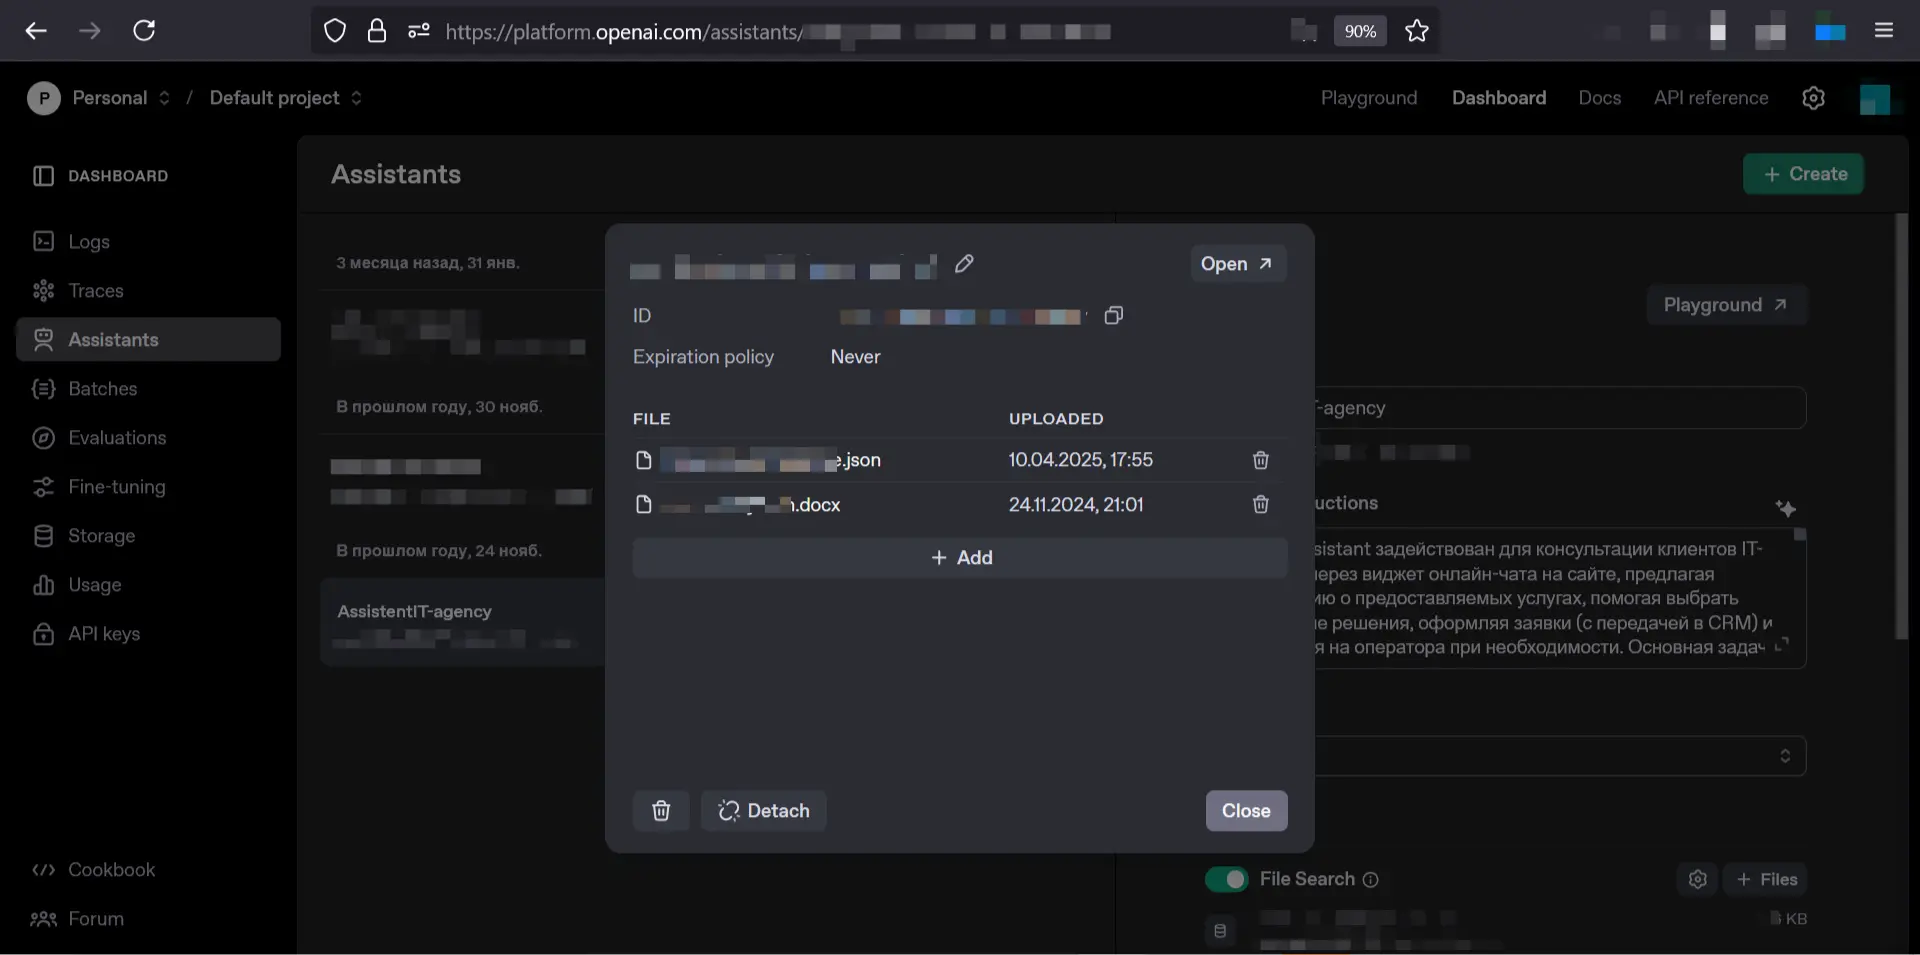Open the Forum link
Viewport: 1920px width, 955px height.
(x=78, y=919)
